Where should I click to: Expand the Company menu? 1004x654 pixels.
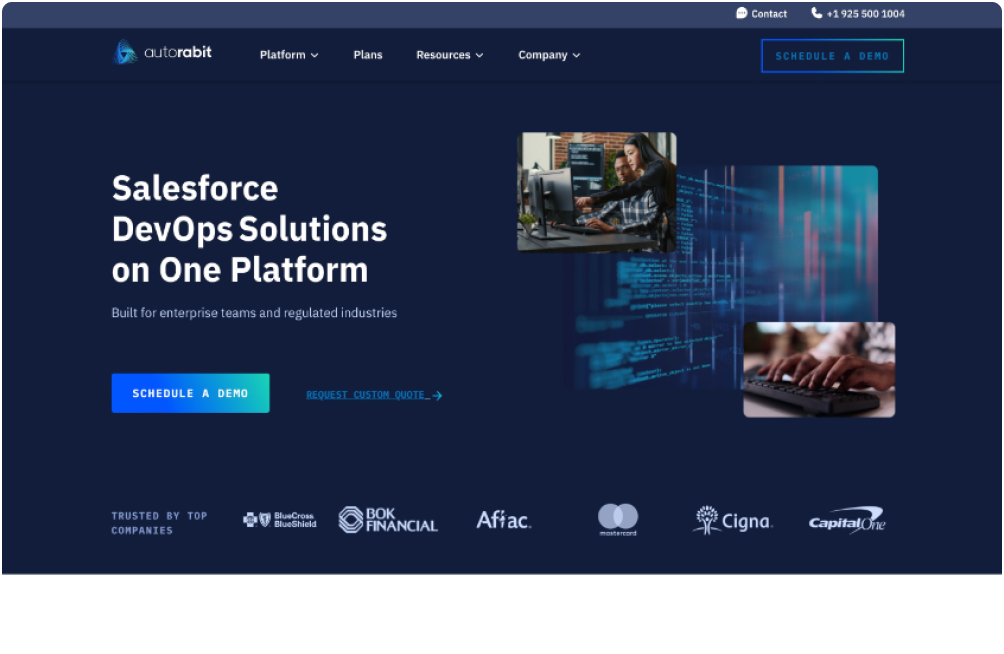549,55
